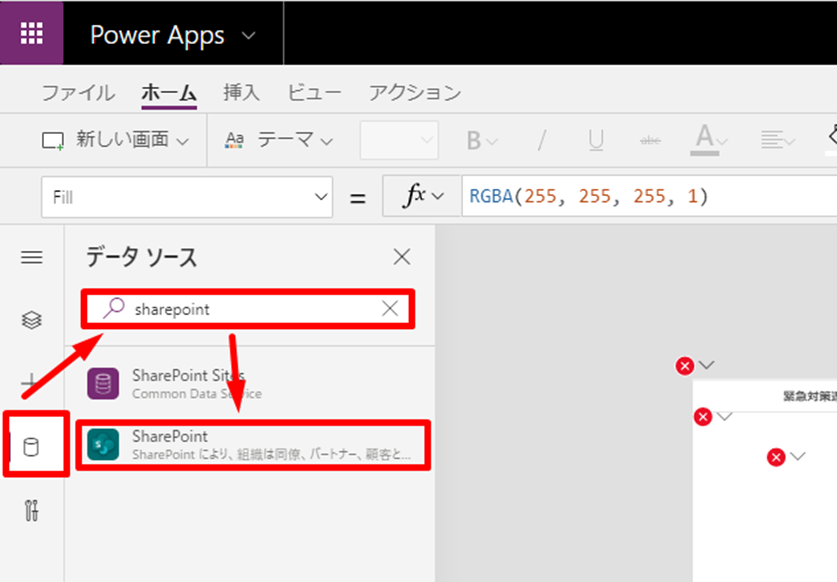The width and height of the screenshot is (837, 582).
Task: Expand chevron beside title row error icon
Action: (724, 416)
